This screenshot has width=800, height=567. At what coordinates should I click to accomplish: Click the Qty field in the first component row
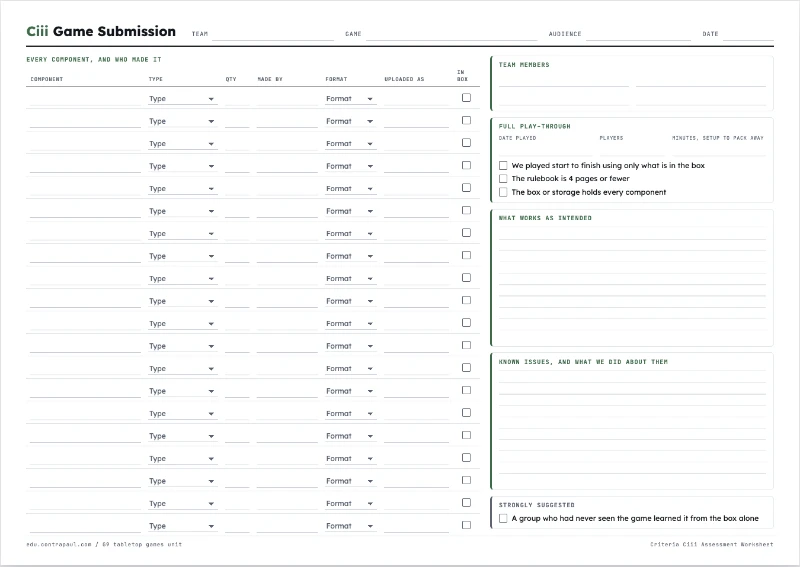237,99
